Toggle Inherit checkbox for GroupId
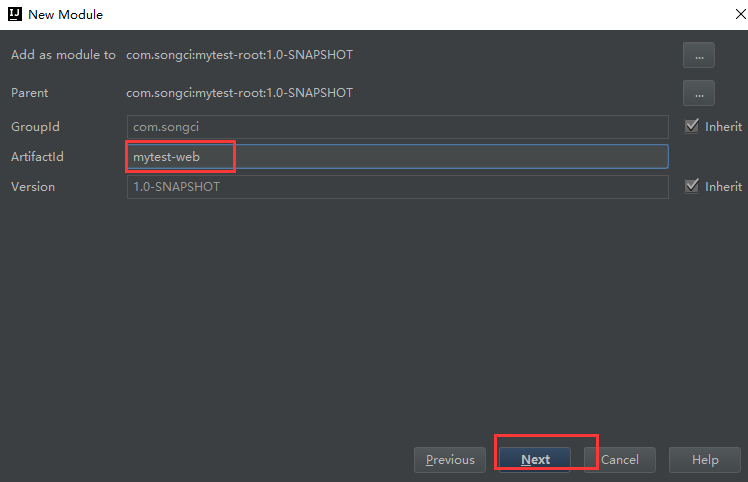Screen dimensions: 748x482 click(x=692, y=126)
